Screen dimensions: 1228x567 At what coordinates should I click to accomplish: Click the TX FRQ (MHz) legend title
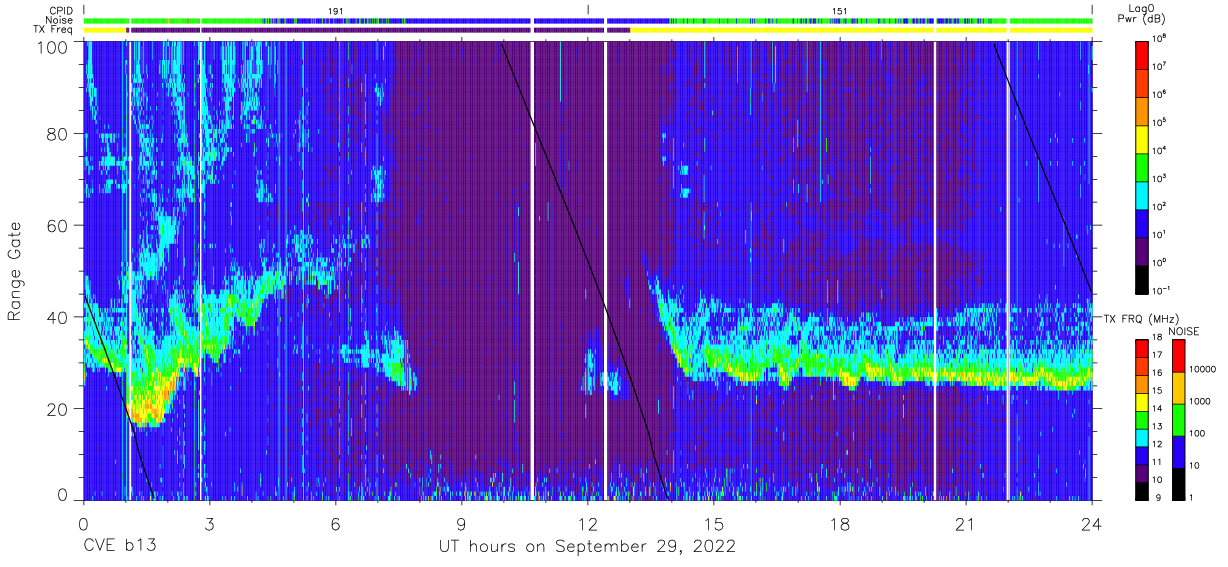[x=1140, y=318]
